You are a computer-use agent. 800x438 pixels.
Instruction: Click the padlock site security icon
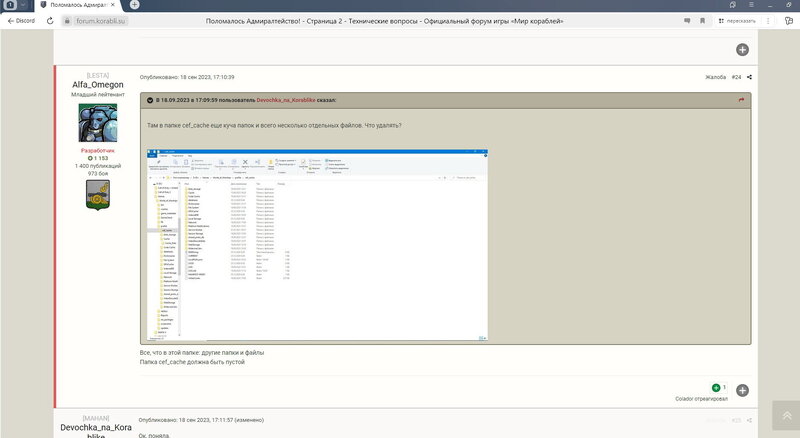tap(67, 21)
